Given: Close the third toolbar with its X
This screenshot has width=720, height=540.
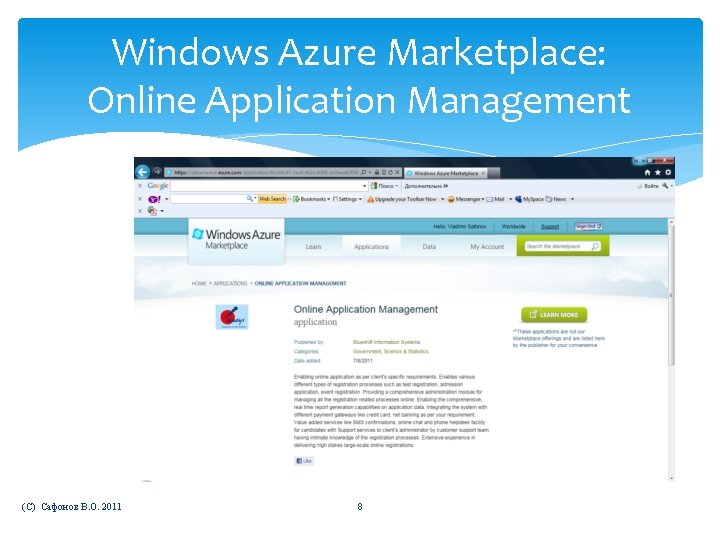Looking at the screenshot, I should pyautogui.click(x=140, y=211).
